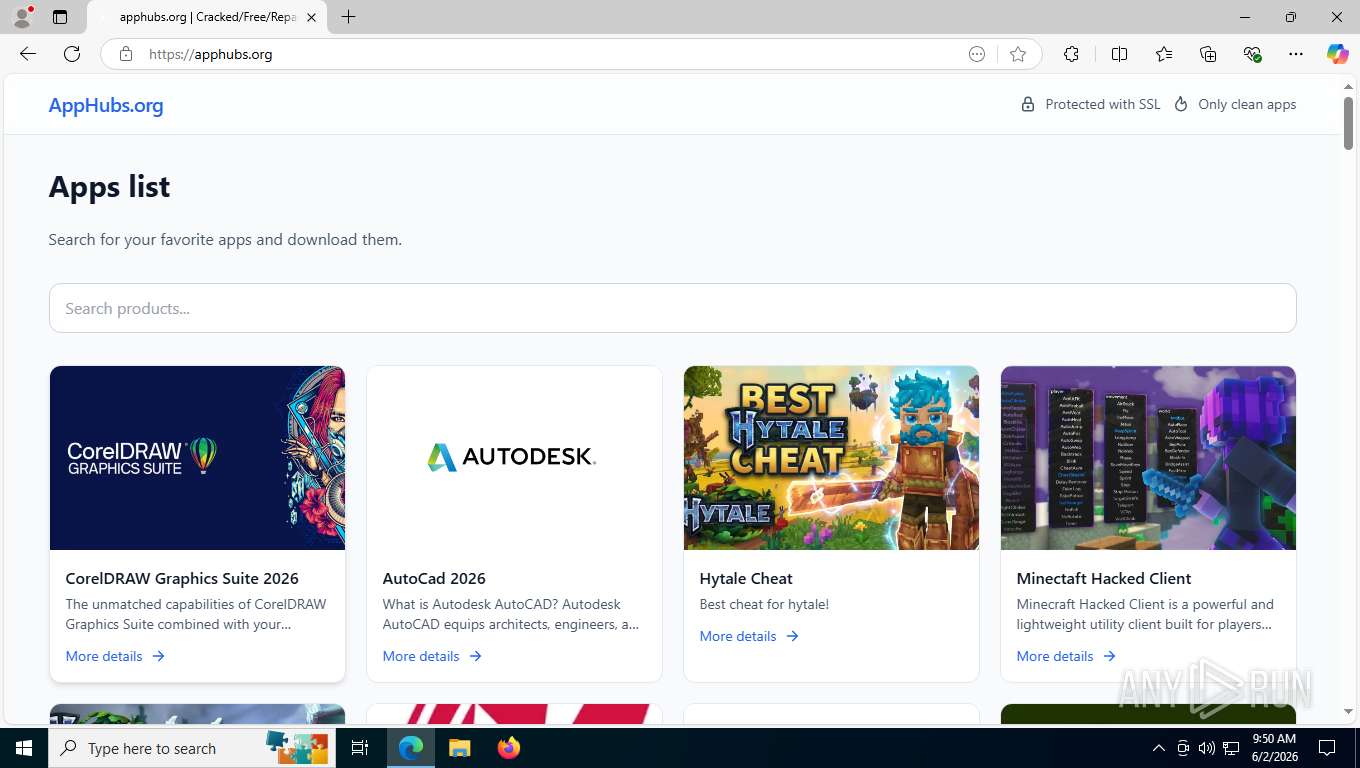Open the Autodesk AutoCAD thumbnail

[514, 458]
